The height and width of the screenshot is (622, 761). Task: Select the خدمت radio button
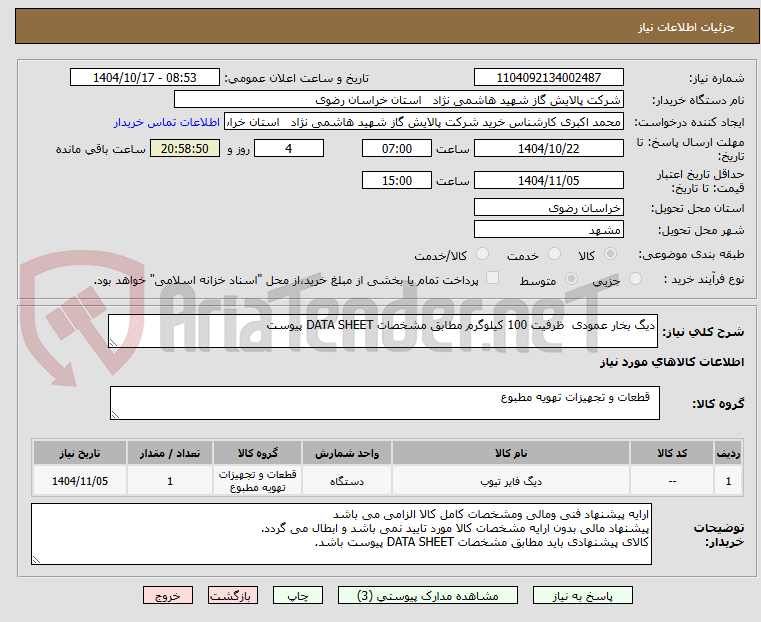554,254
